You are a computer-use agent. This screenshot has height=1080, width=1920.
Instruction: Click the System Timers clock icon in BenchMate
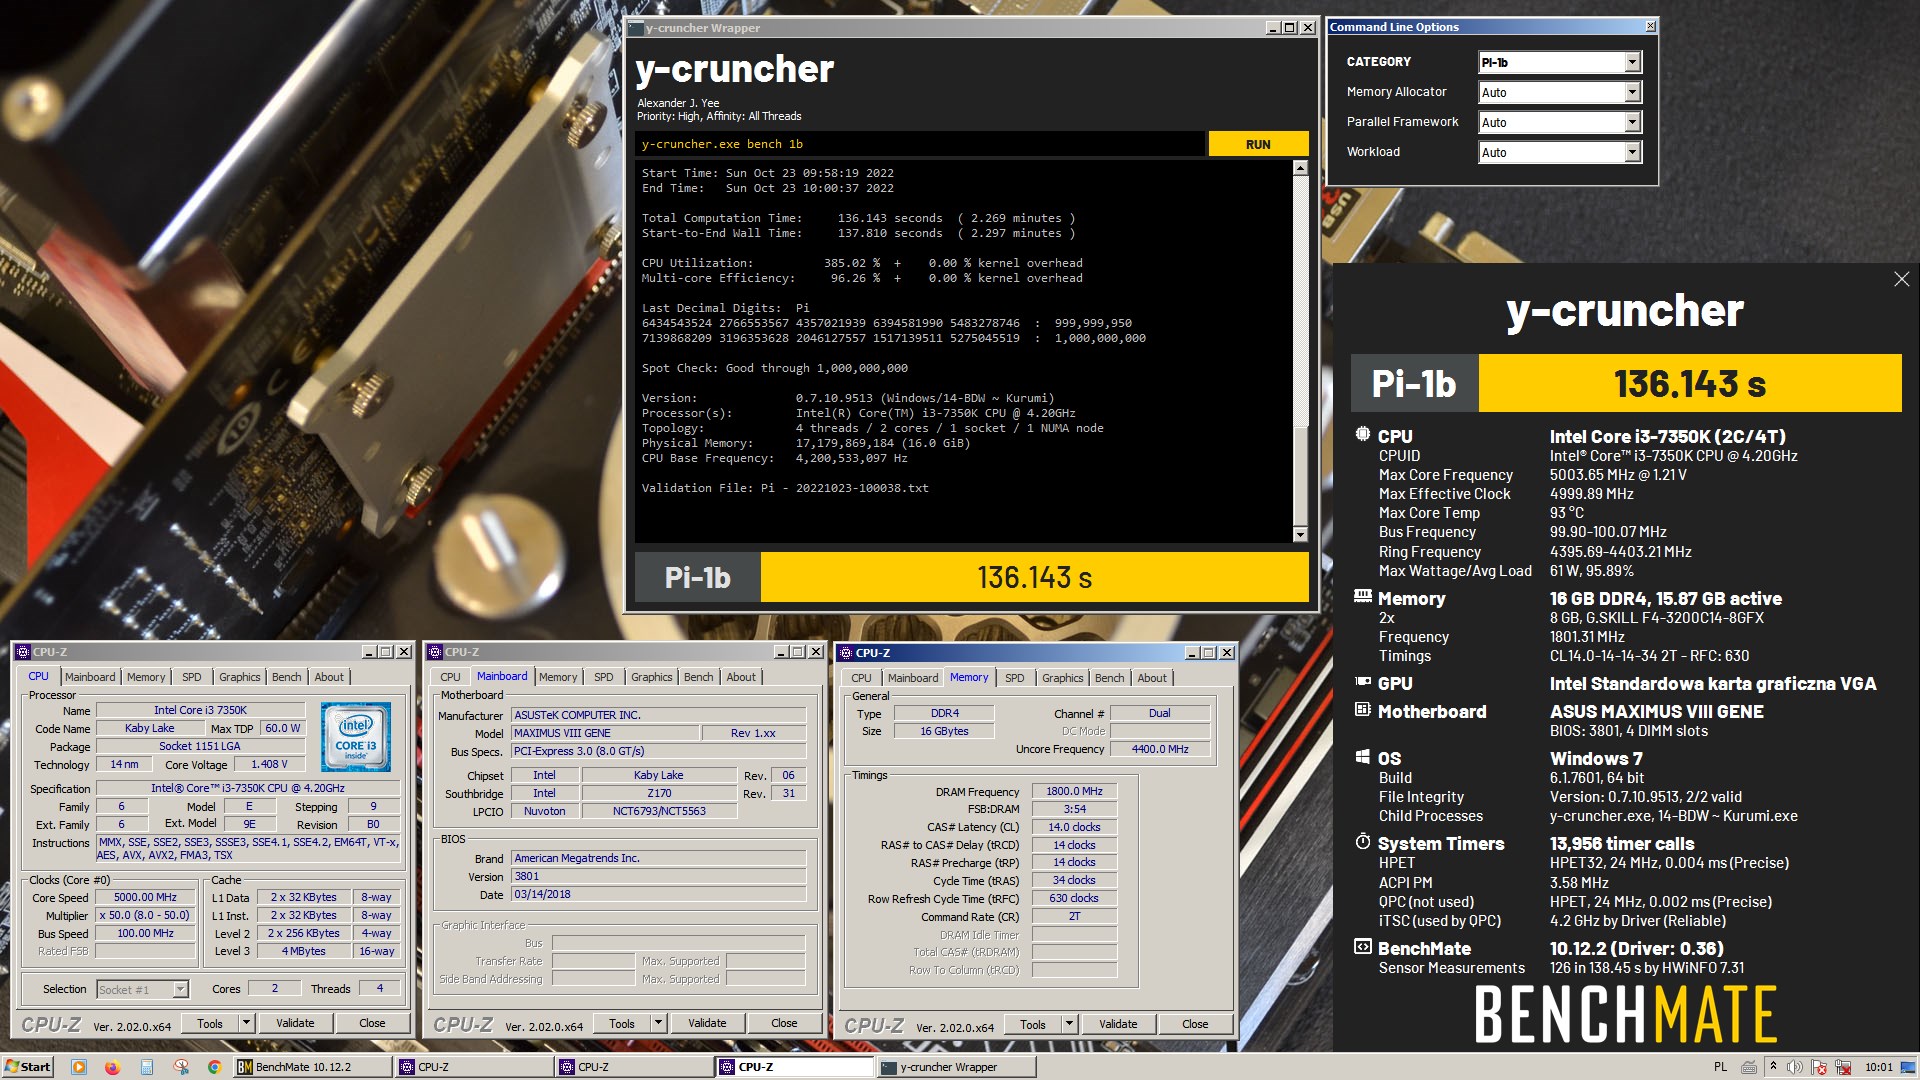coord(1362,842)
